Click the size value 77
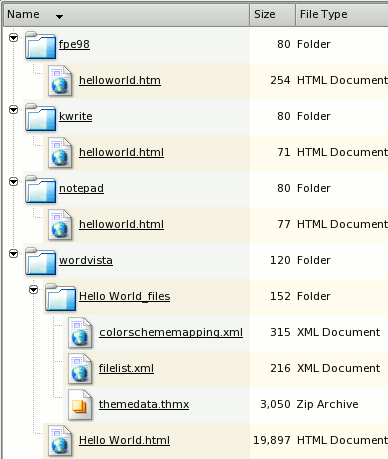 tap(284, 224)
